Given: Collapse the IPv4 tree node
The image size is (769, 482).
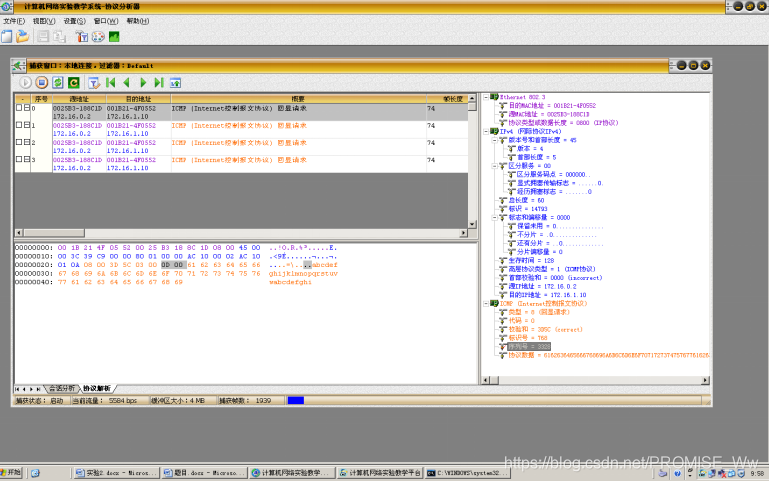Looking at the screenshot, I should click(486, 131).
